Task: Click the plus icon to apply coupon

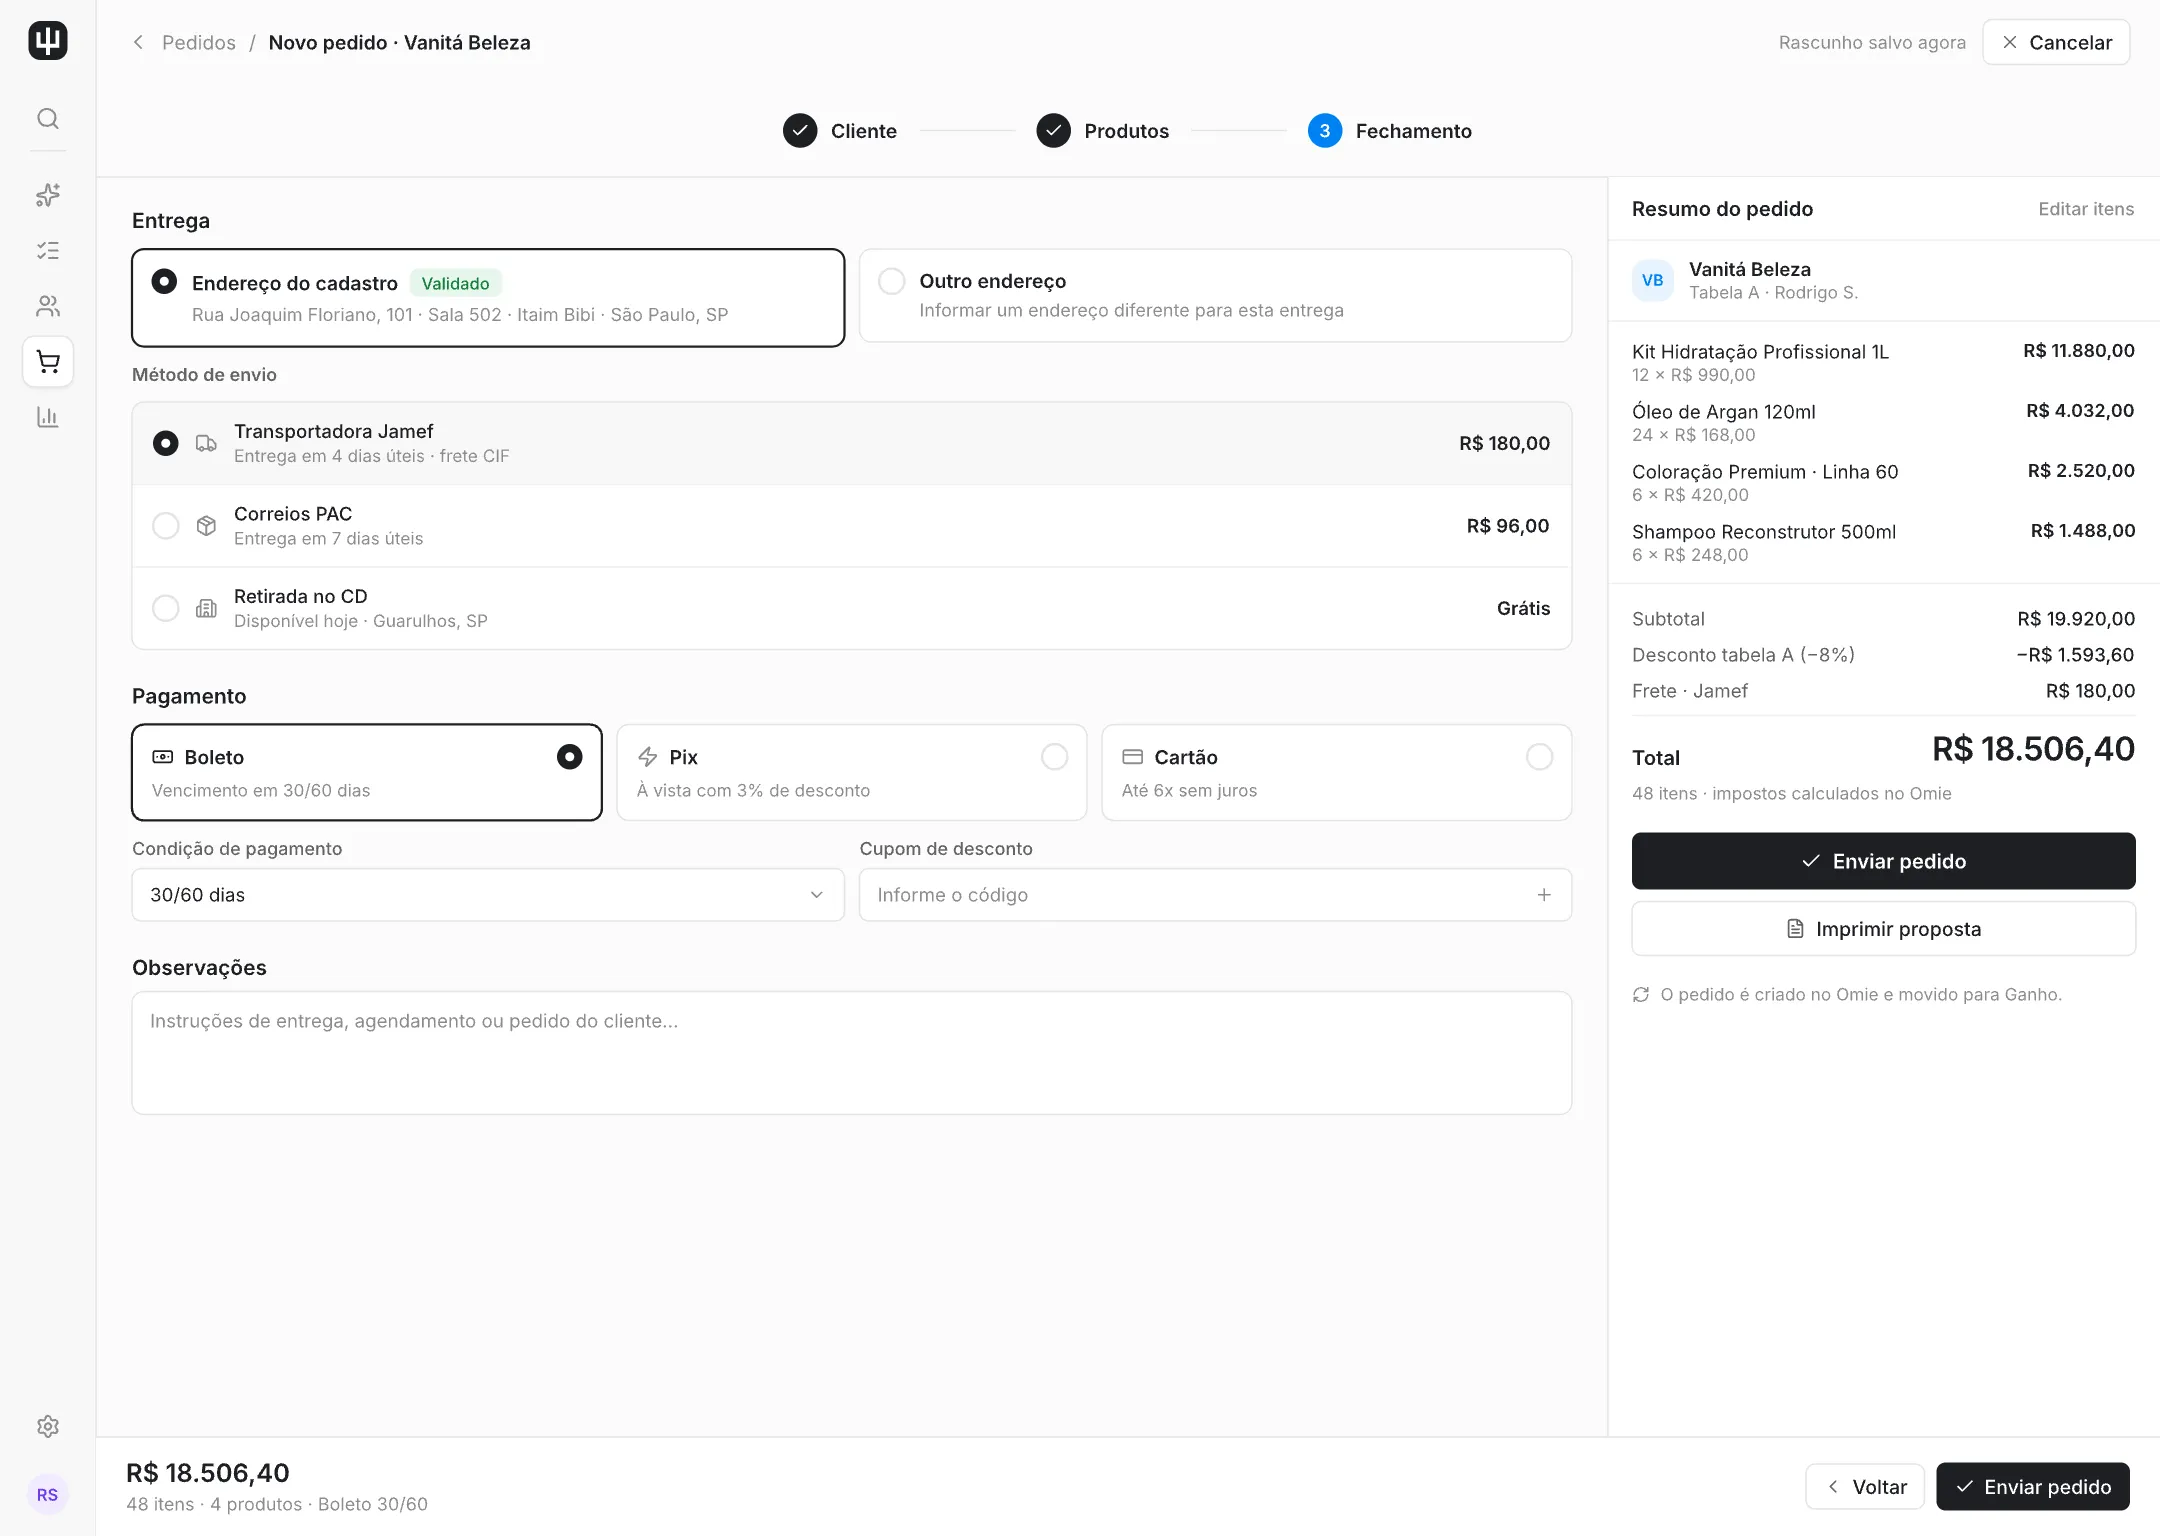Action: coord(1544,895)
